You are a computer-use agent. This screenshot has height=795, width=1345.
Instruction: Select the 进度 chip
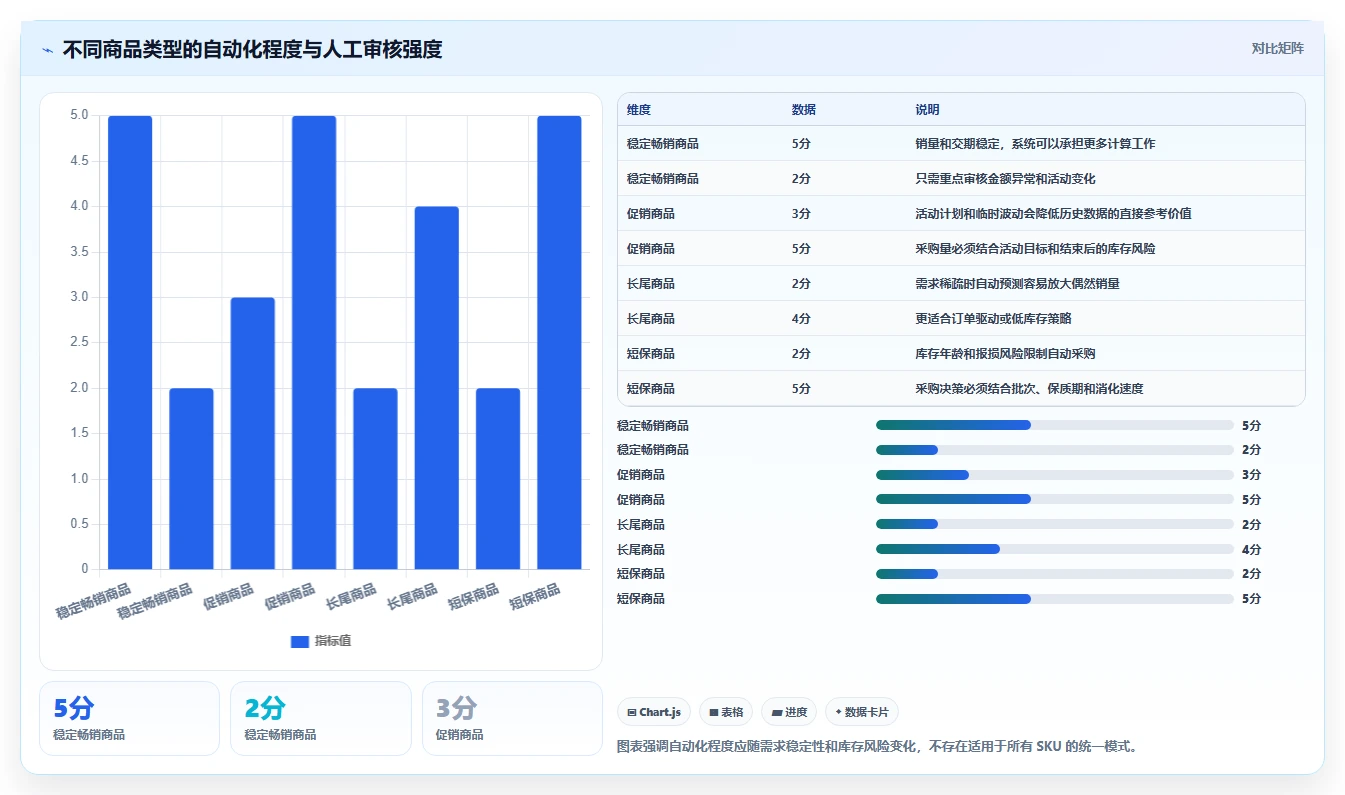(x=789, y=712)
